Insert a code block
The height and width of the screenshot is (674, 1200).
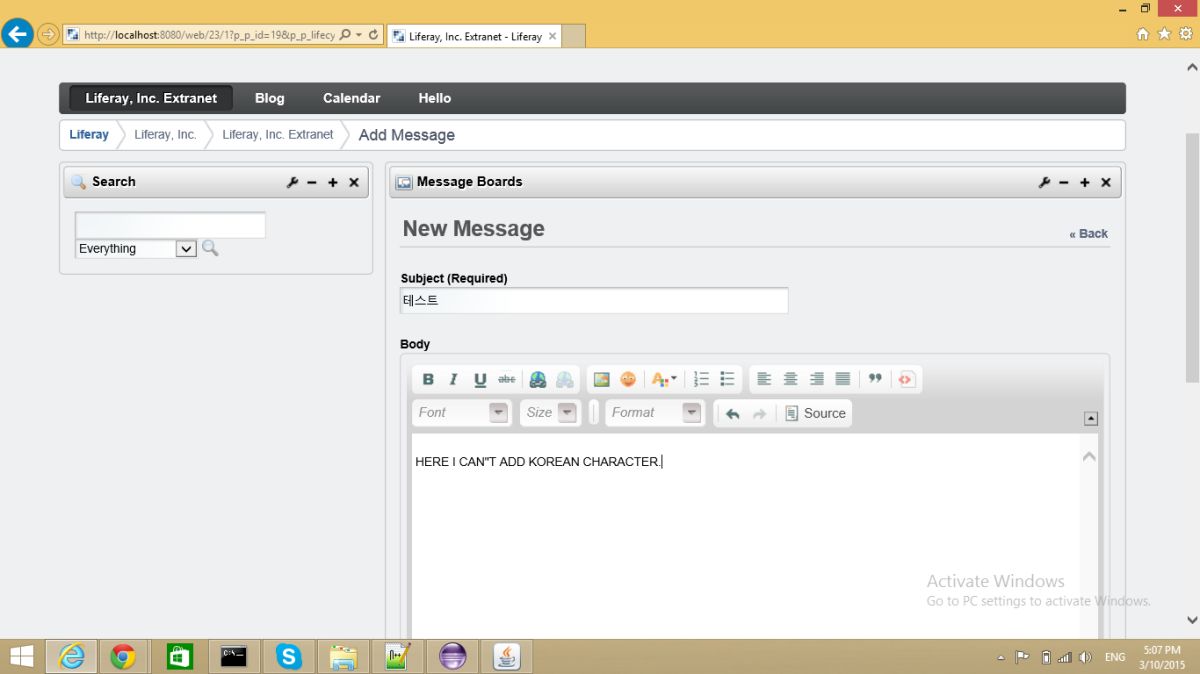906,379
